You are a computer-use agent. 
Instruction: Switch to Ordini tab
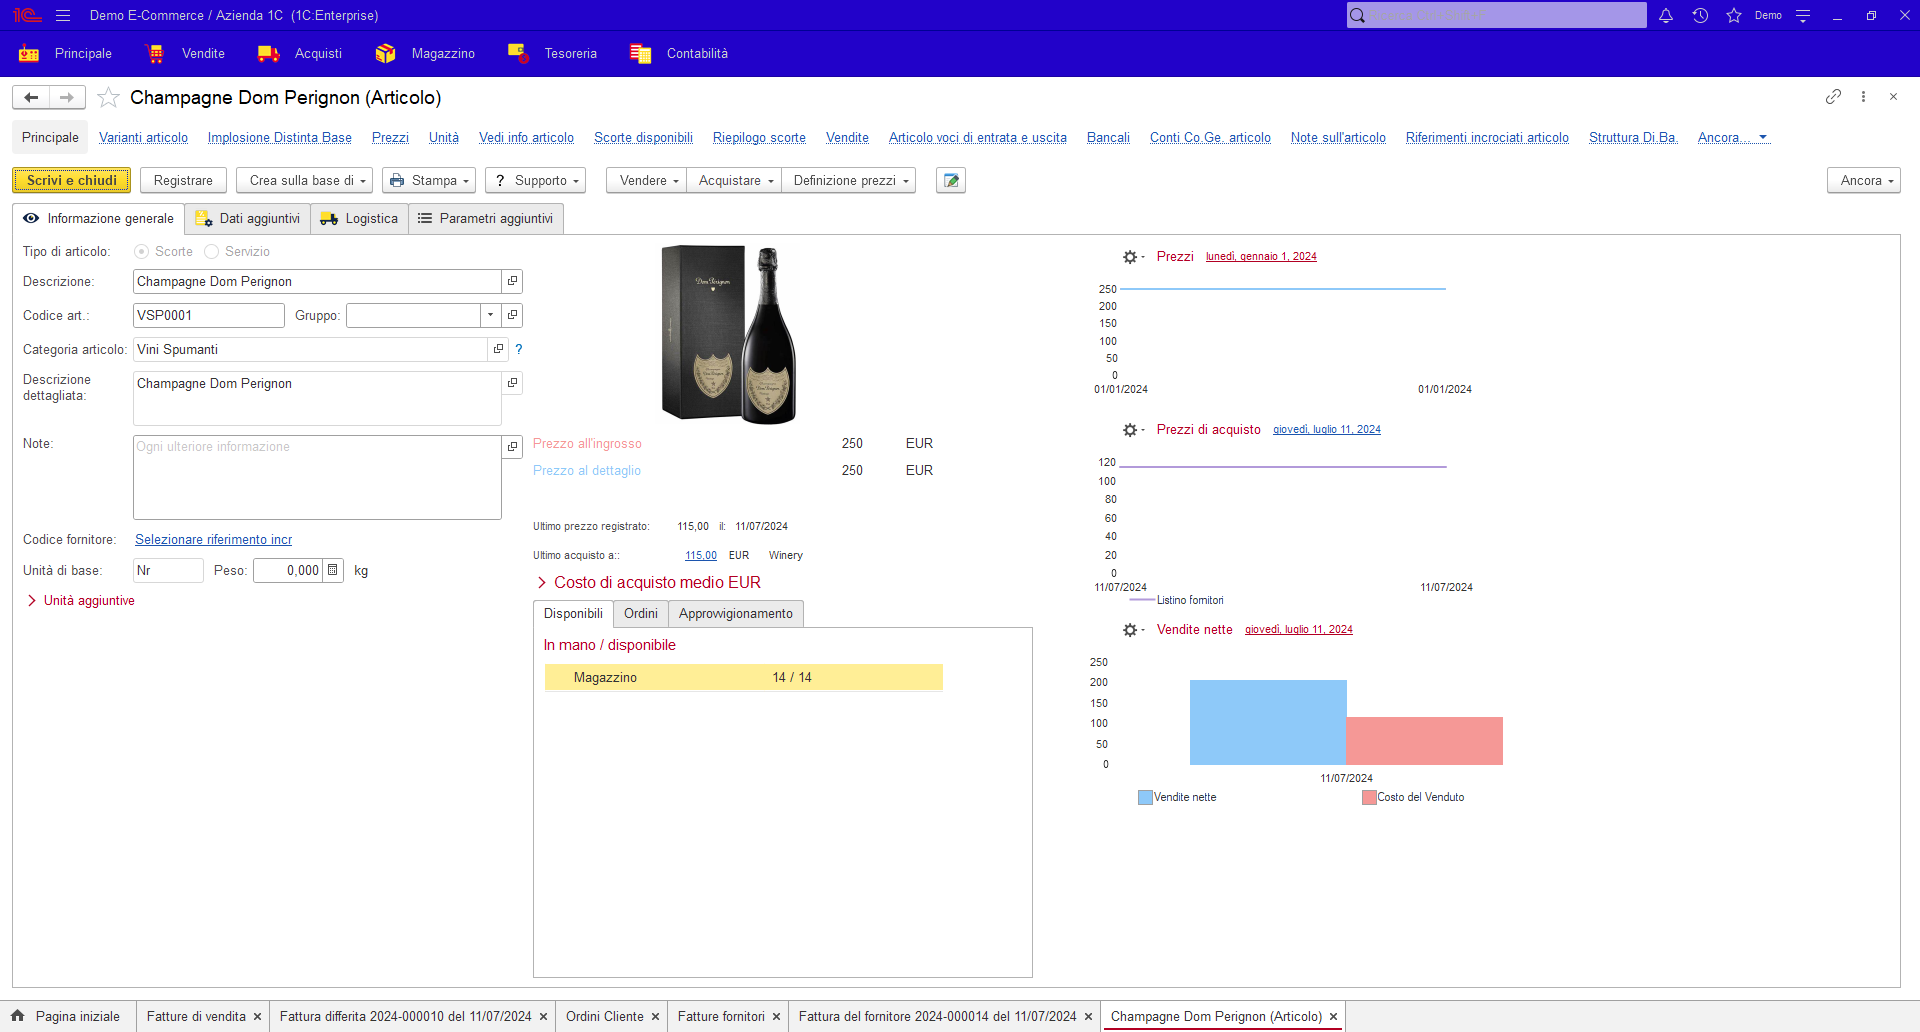[641, 614]
